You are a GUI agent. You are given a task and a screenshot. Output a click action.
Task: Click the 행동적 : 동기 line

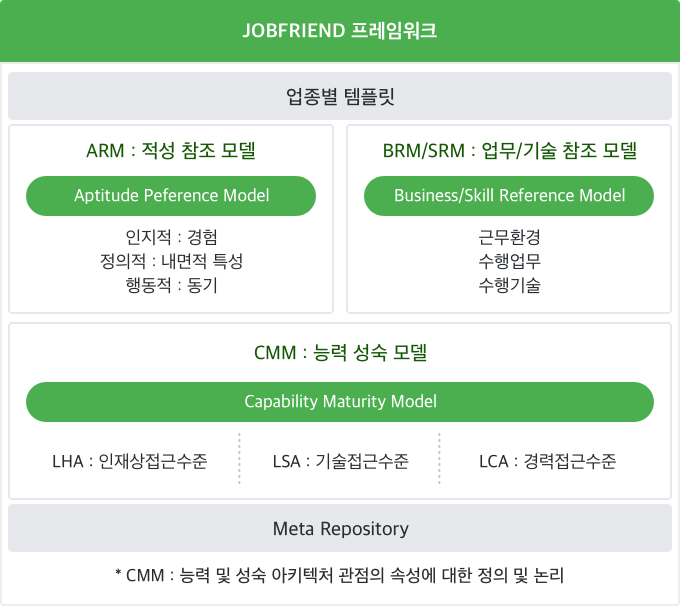pyautogui.click(x=171, y=285)
